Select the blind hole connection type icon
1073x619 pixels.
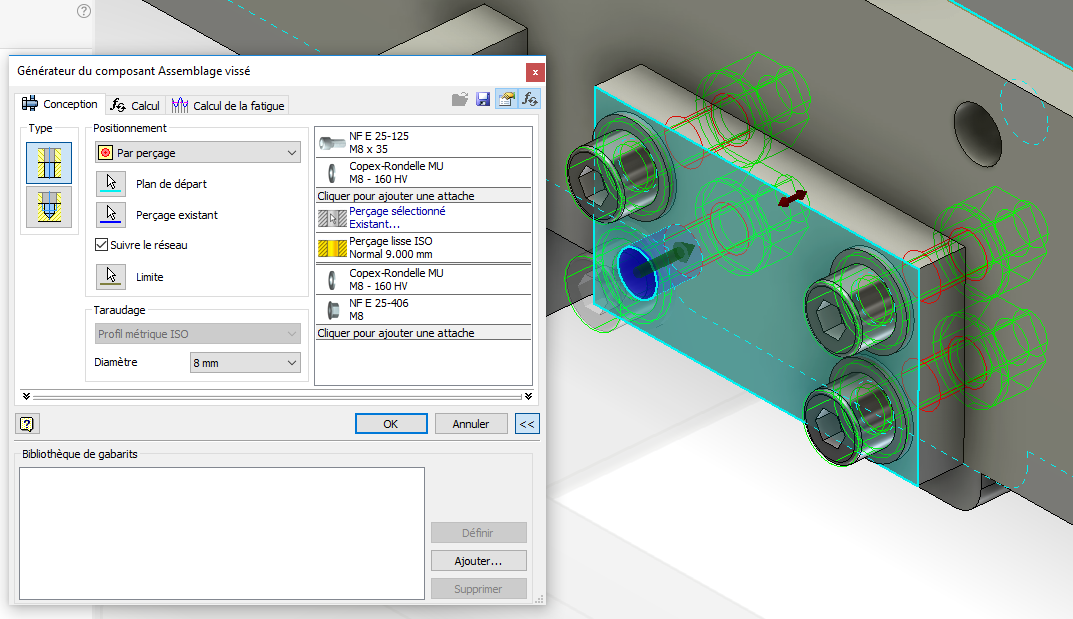(x=47, y=207)
